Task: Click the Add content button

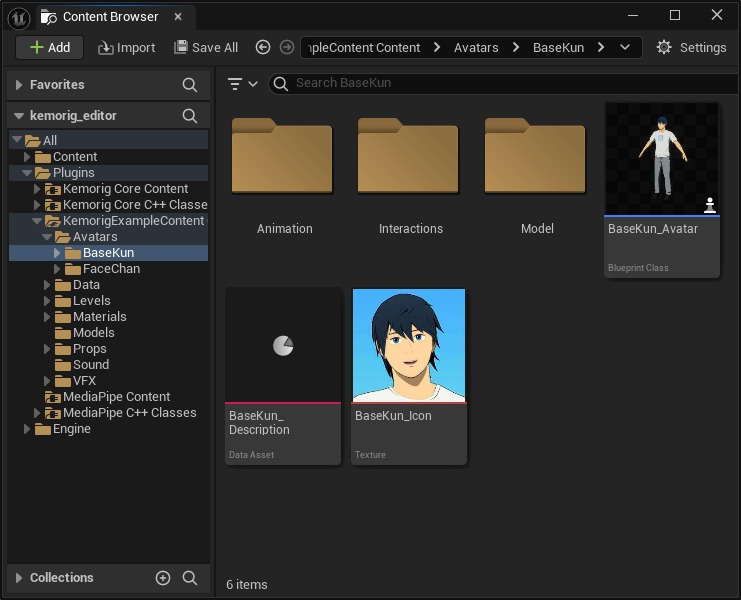Action: pos(49,47)
